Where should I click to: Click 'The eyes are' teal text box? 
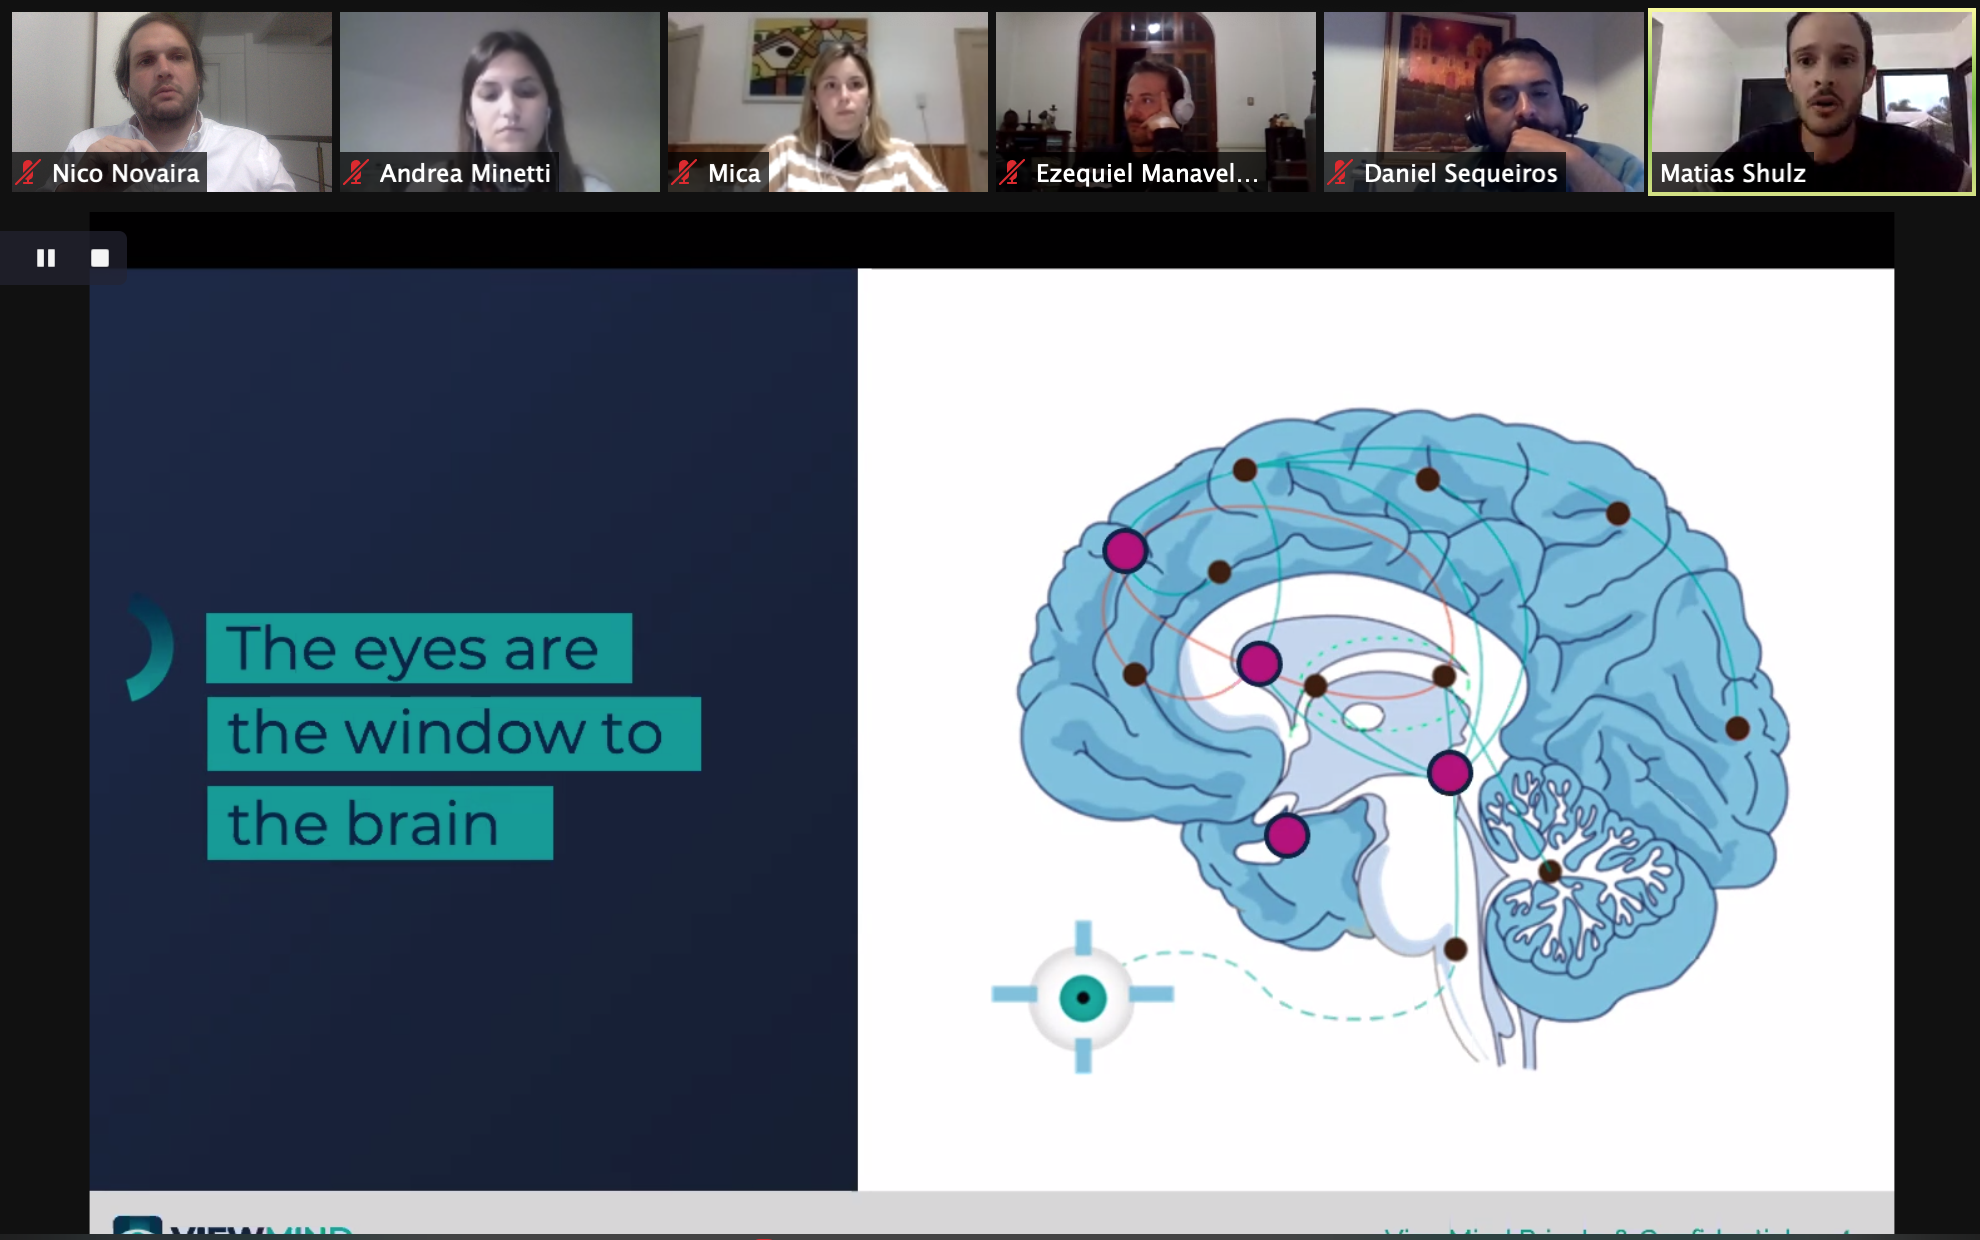418,648
